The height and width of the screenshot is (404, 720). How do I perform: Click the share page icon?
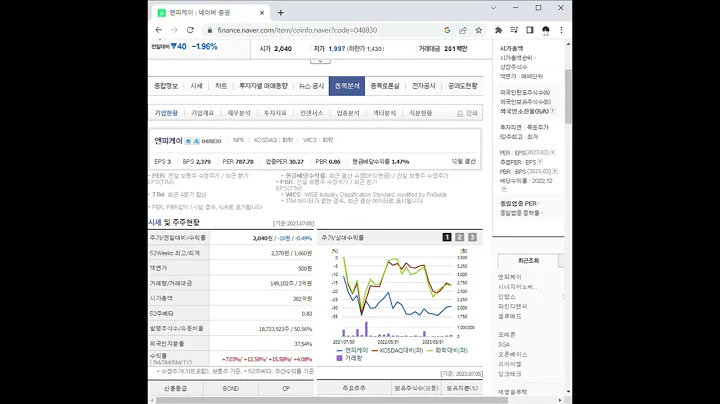(x=462, y=30)
